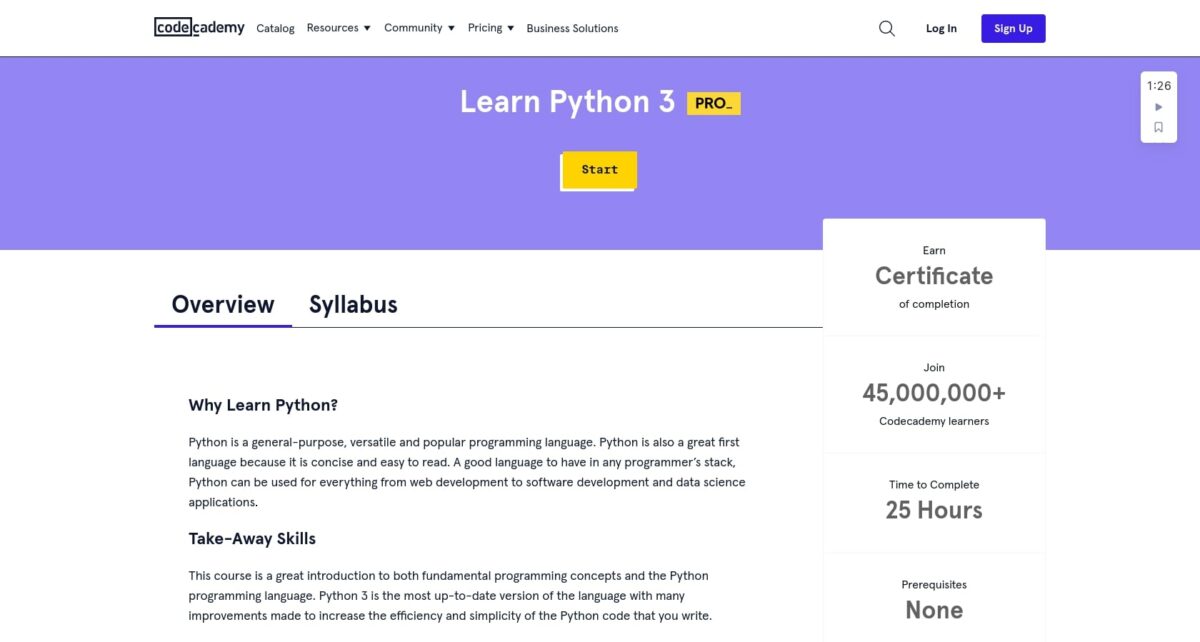Select the Overview tab
The image size is (1200, 642).
222,304
